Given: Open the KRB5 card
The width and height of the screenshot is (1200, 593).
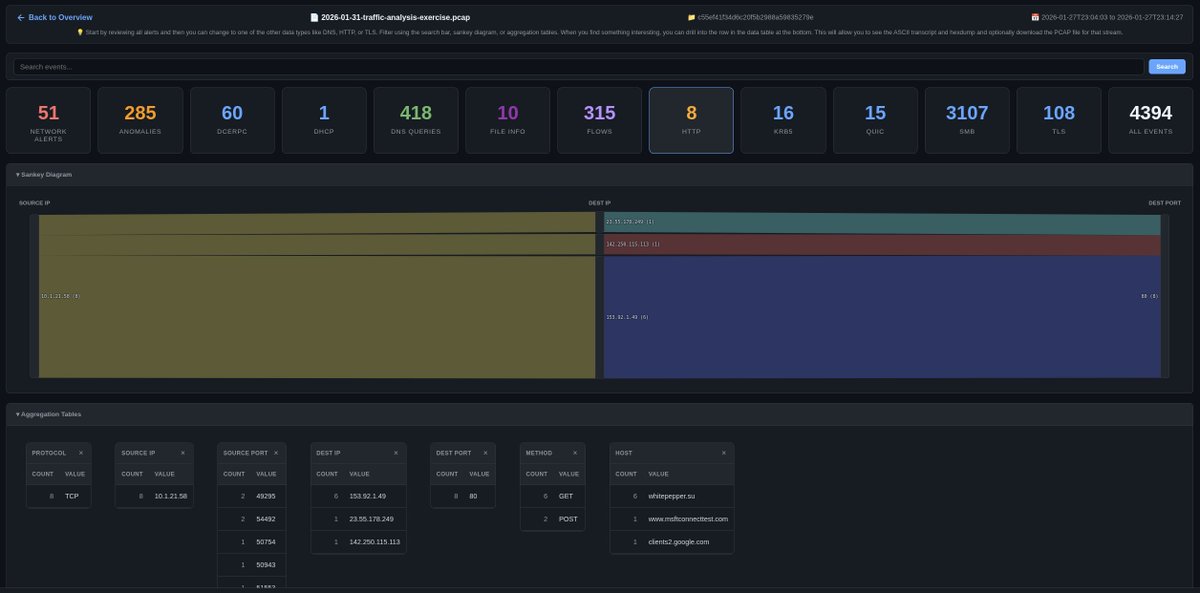Looking at the screenshot, I should [783, 120].
